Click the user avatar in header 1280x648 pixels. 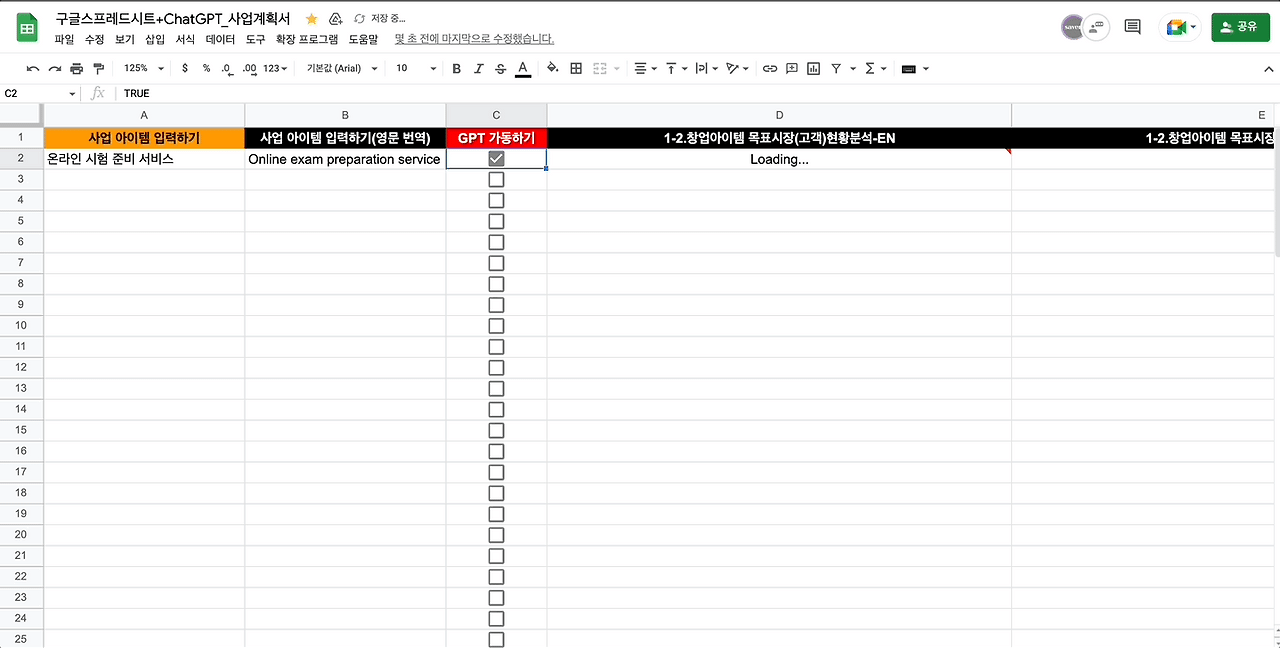pos(1073,27)
